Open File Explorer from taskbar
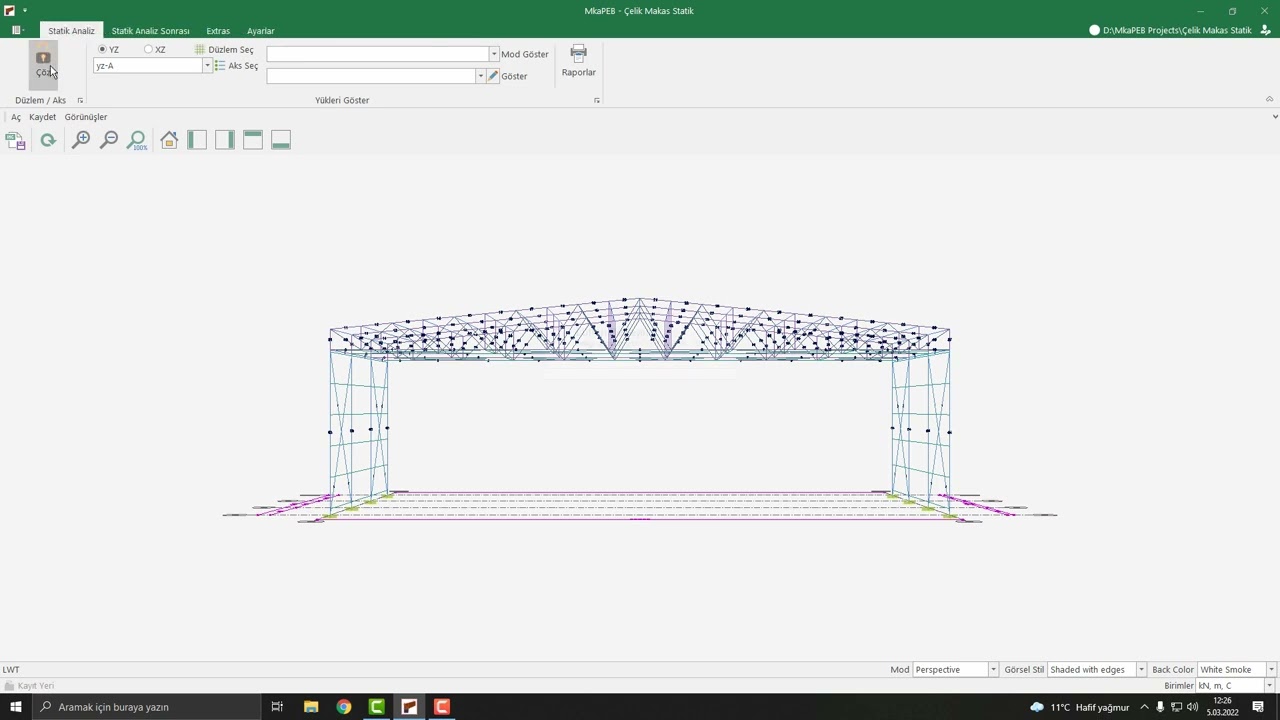1280x720 pixels. pyautogui.click(x=311, y=707)
